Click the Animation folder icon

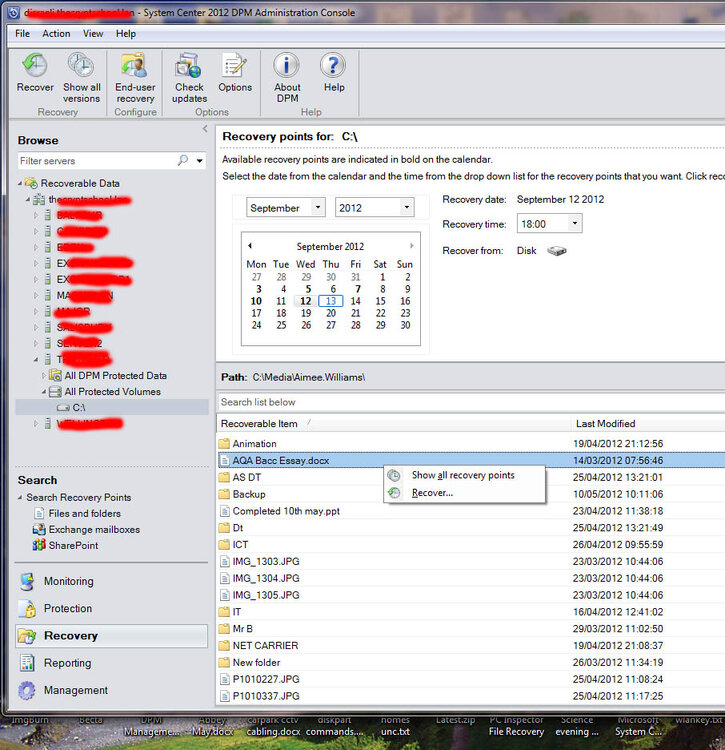[224, 443]
